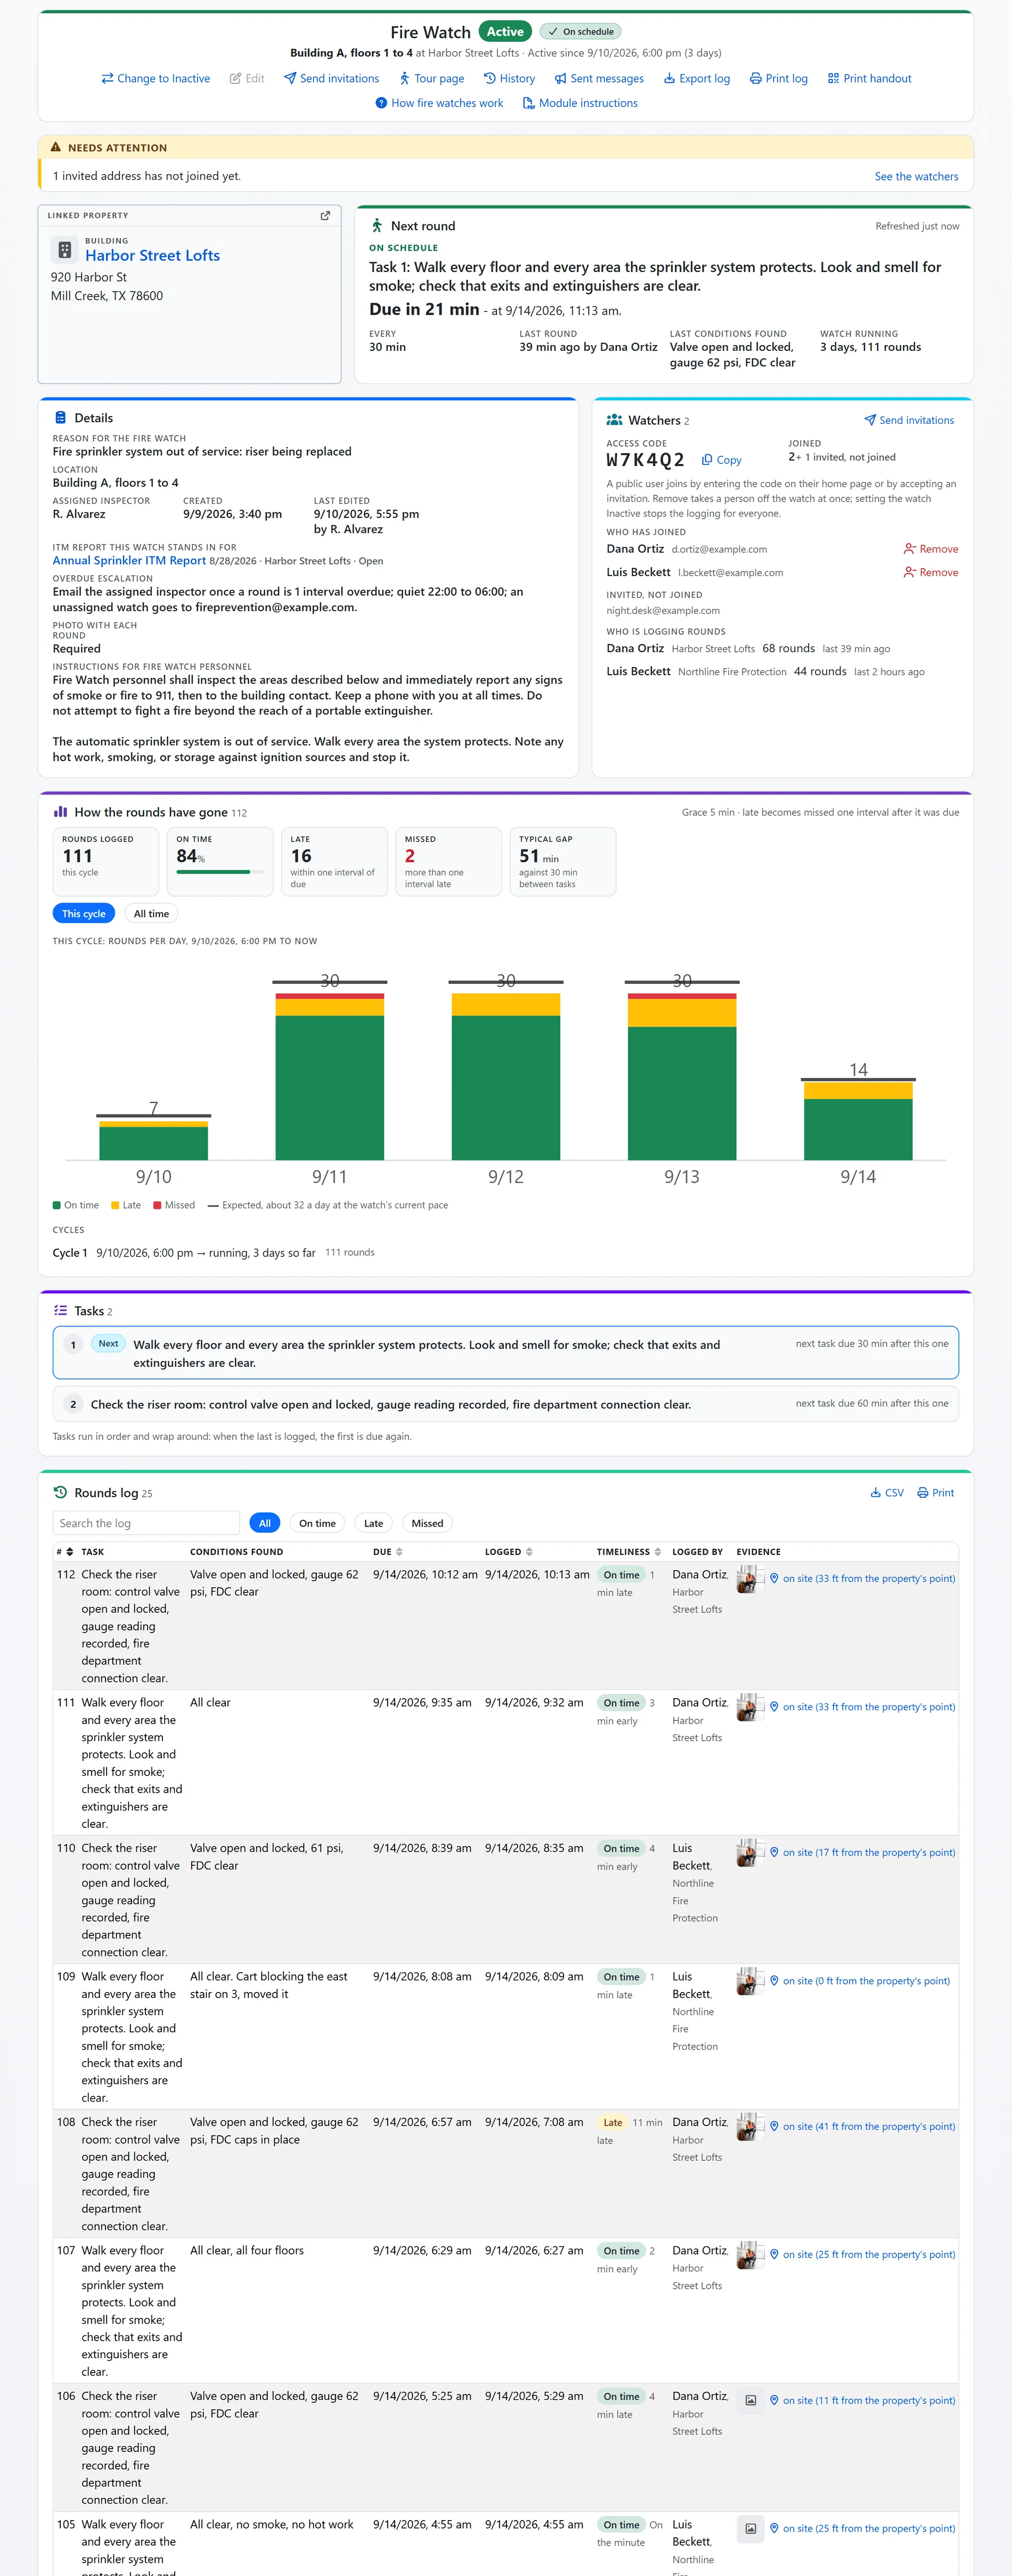
Task: Open evidence photo thumbnail for round 108
Action: (750, 2127)
